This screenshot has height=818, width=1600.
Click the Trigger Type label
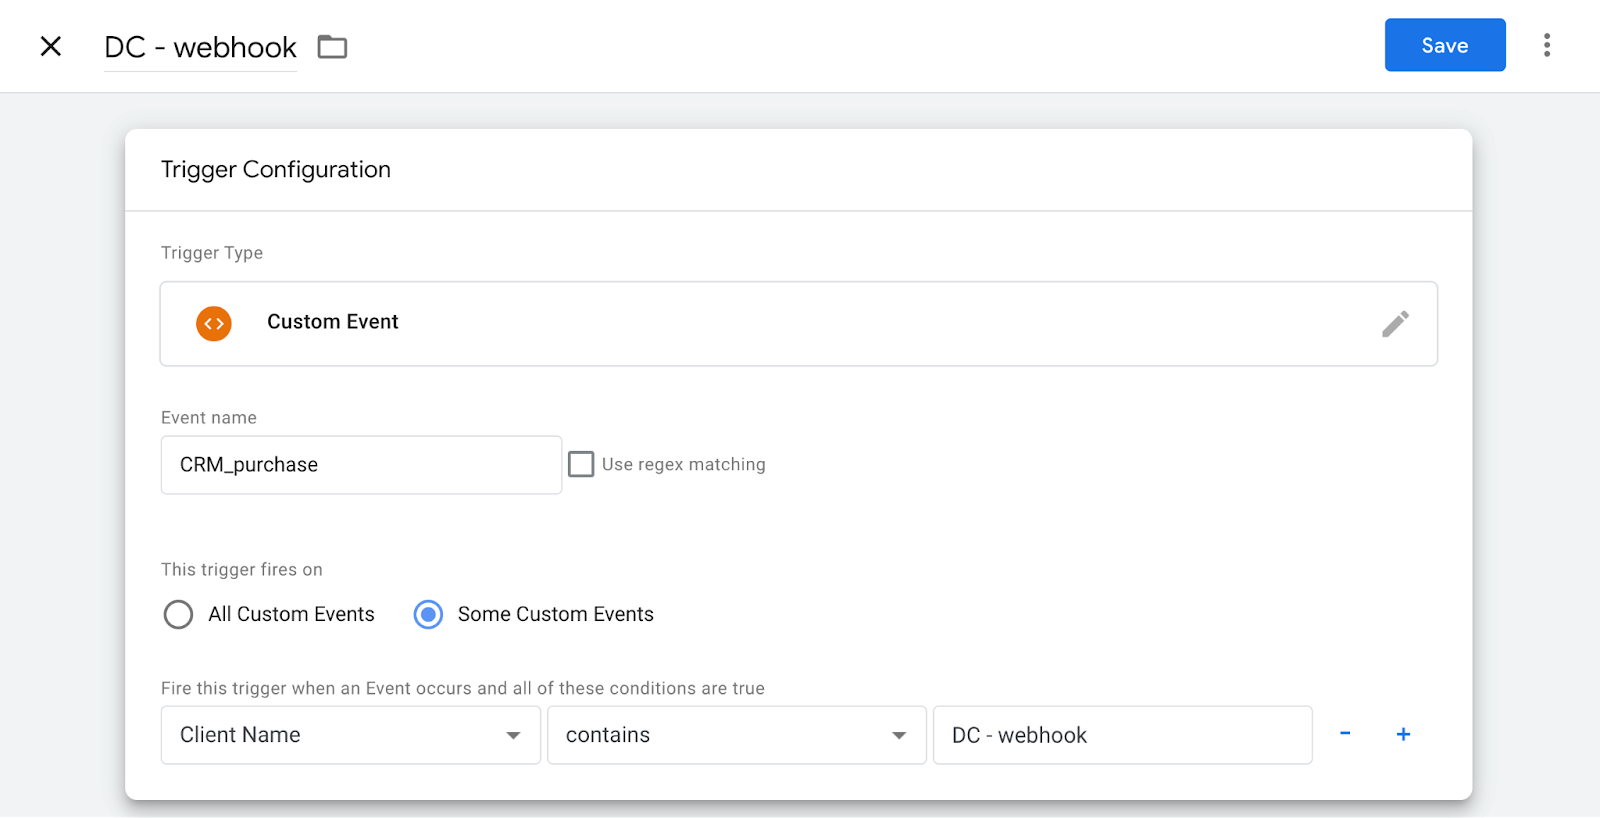click(x=212, y=253)
